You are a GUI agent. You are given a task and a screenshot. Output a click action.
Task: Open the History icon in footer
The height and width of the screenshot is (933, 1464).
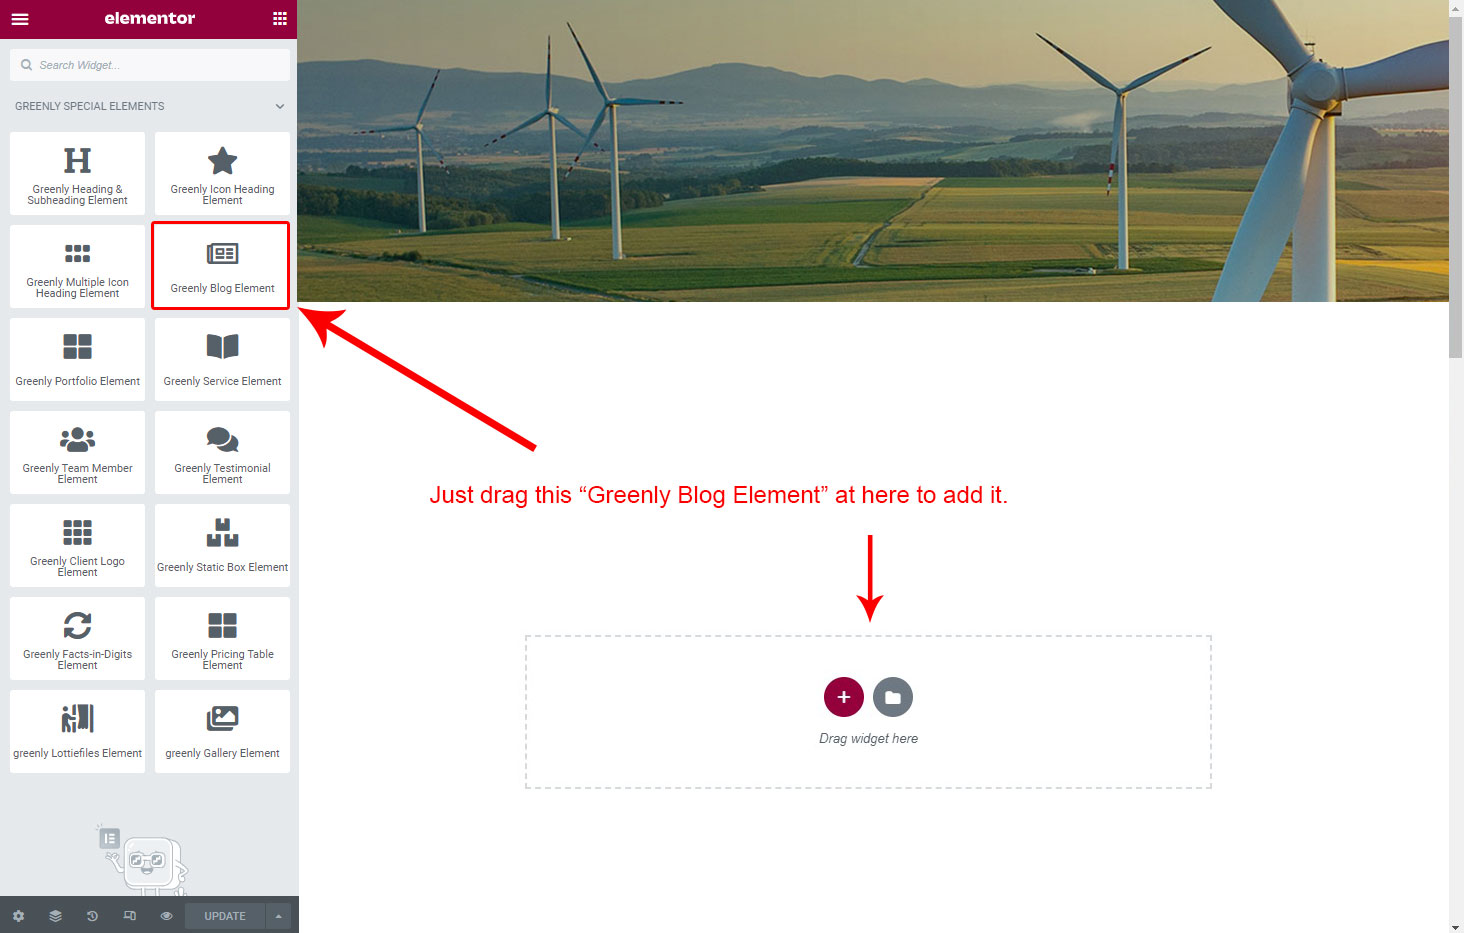click(x=92, y=916)
